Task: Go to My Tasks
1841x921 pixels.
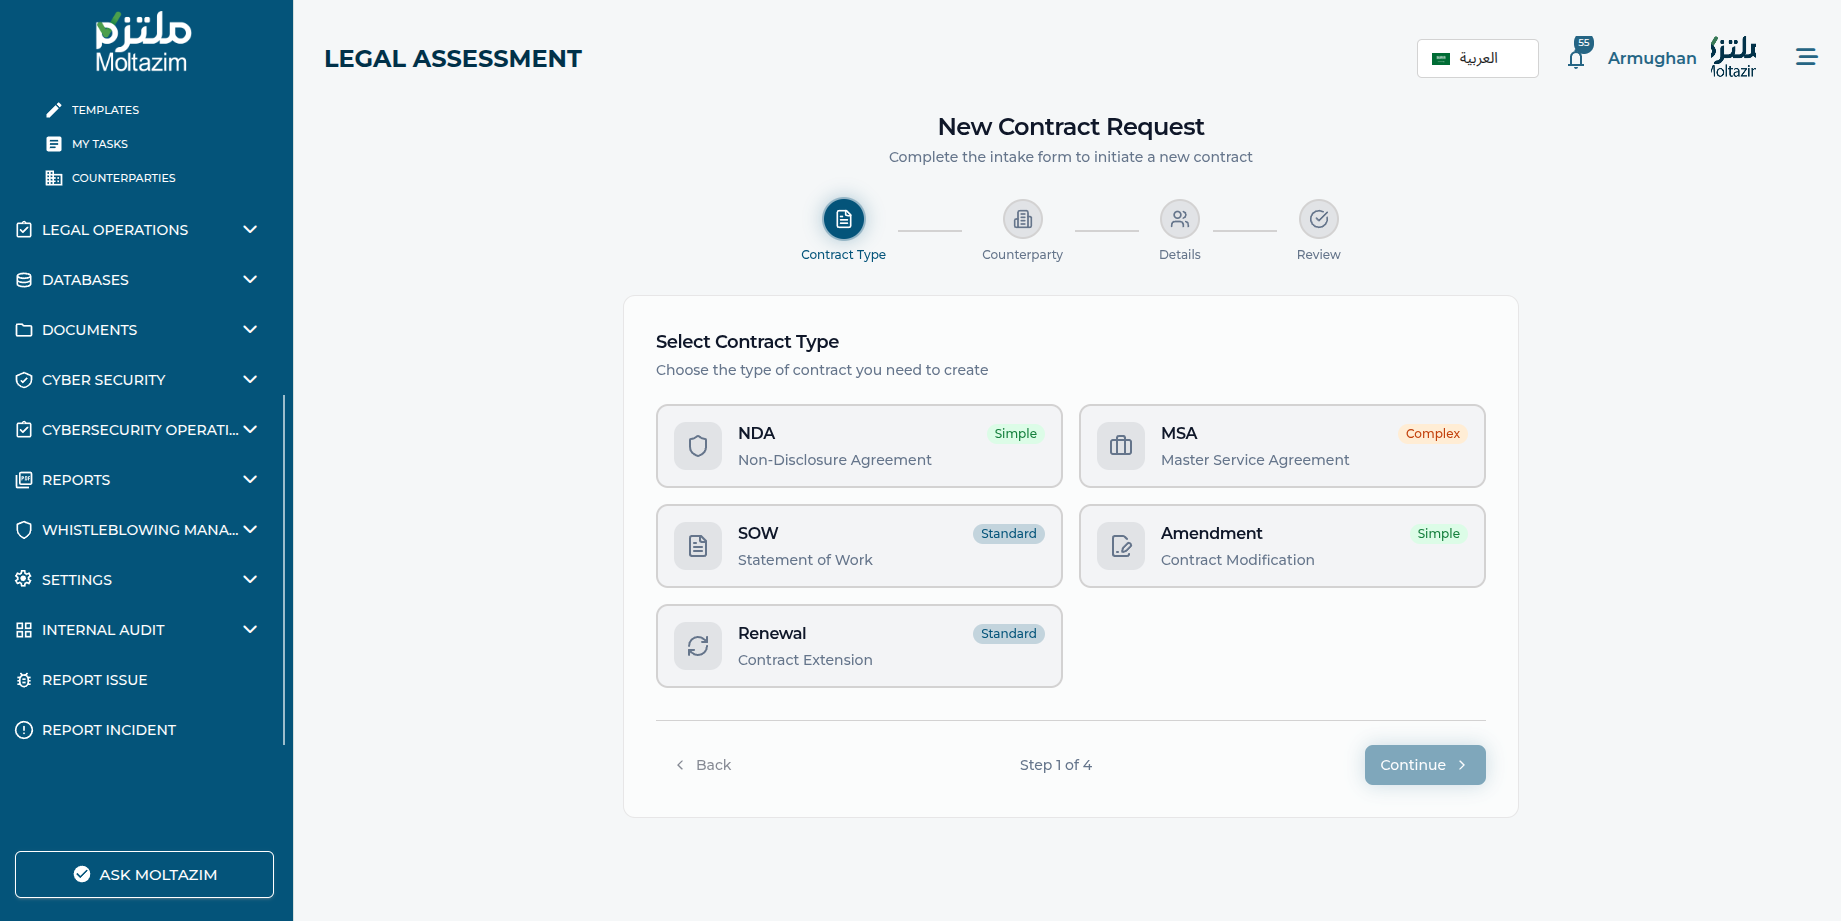Action: click(99, 144)
